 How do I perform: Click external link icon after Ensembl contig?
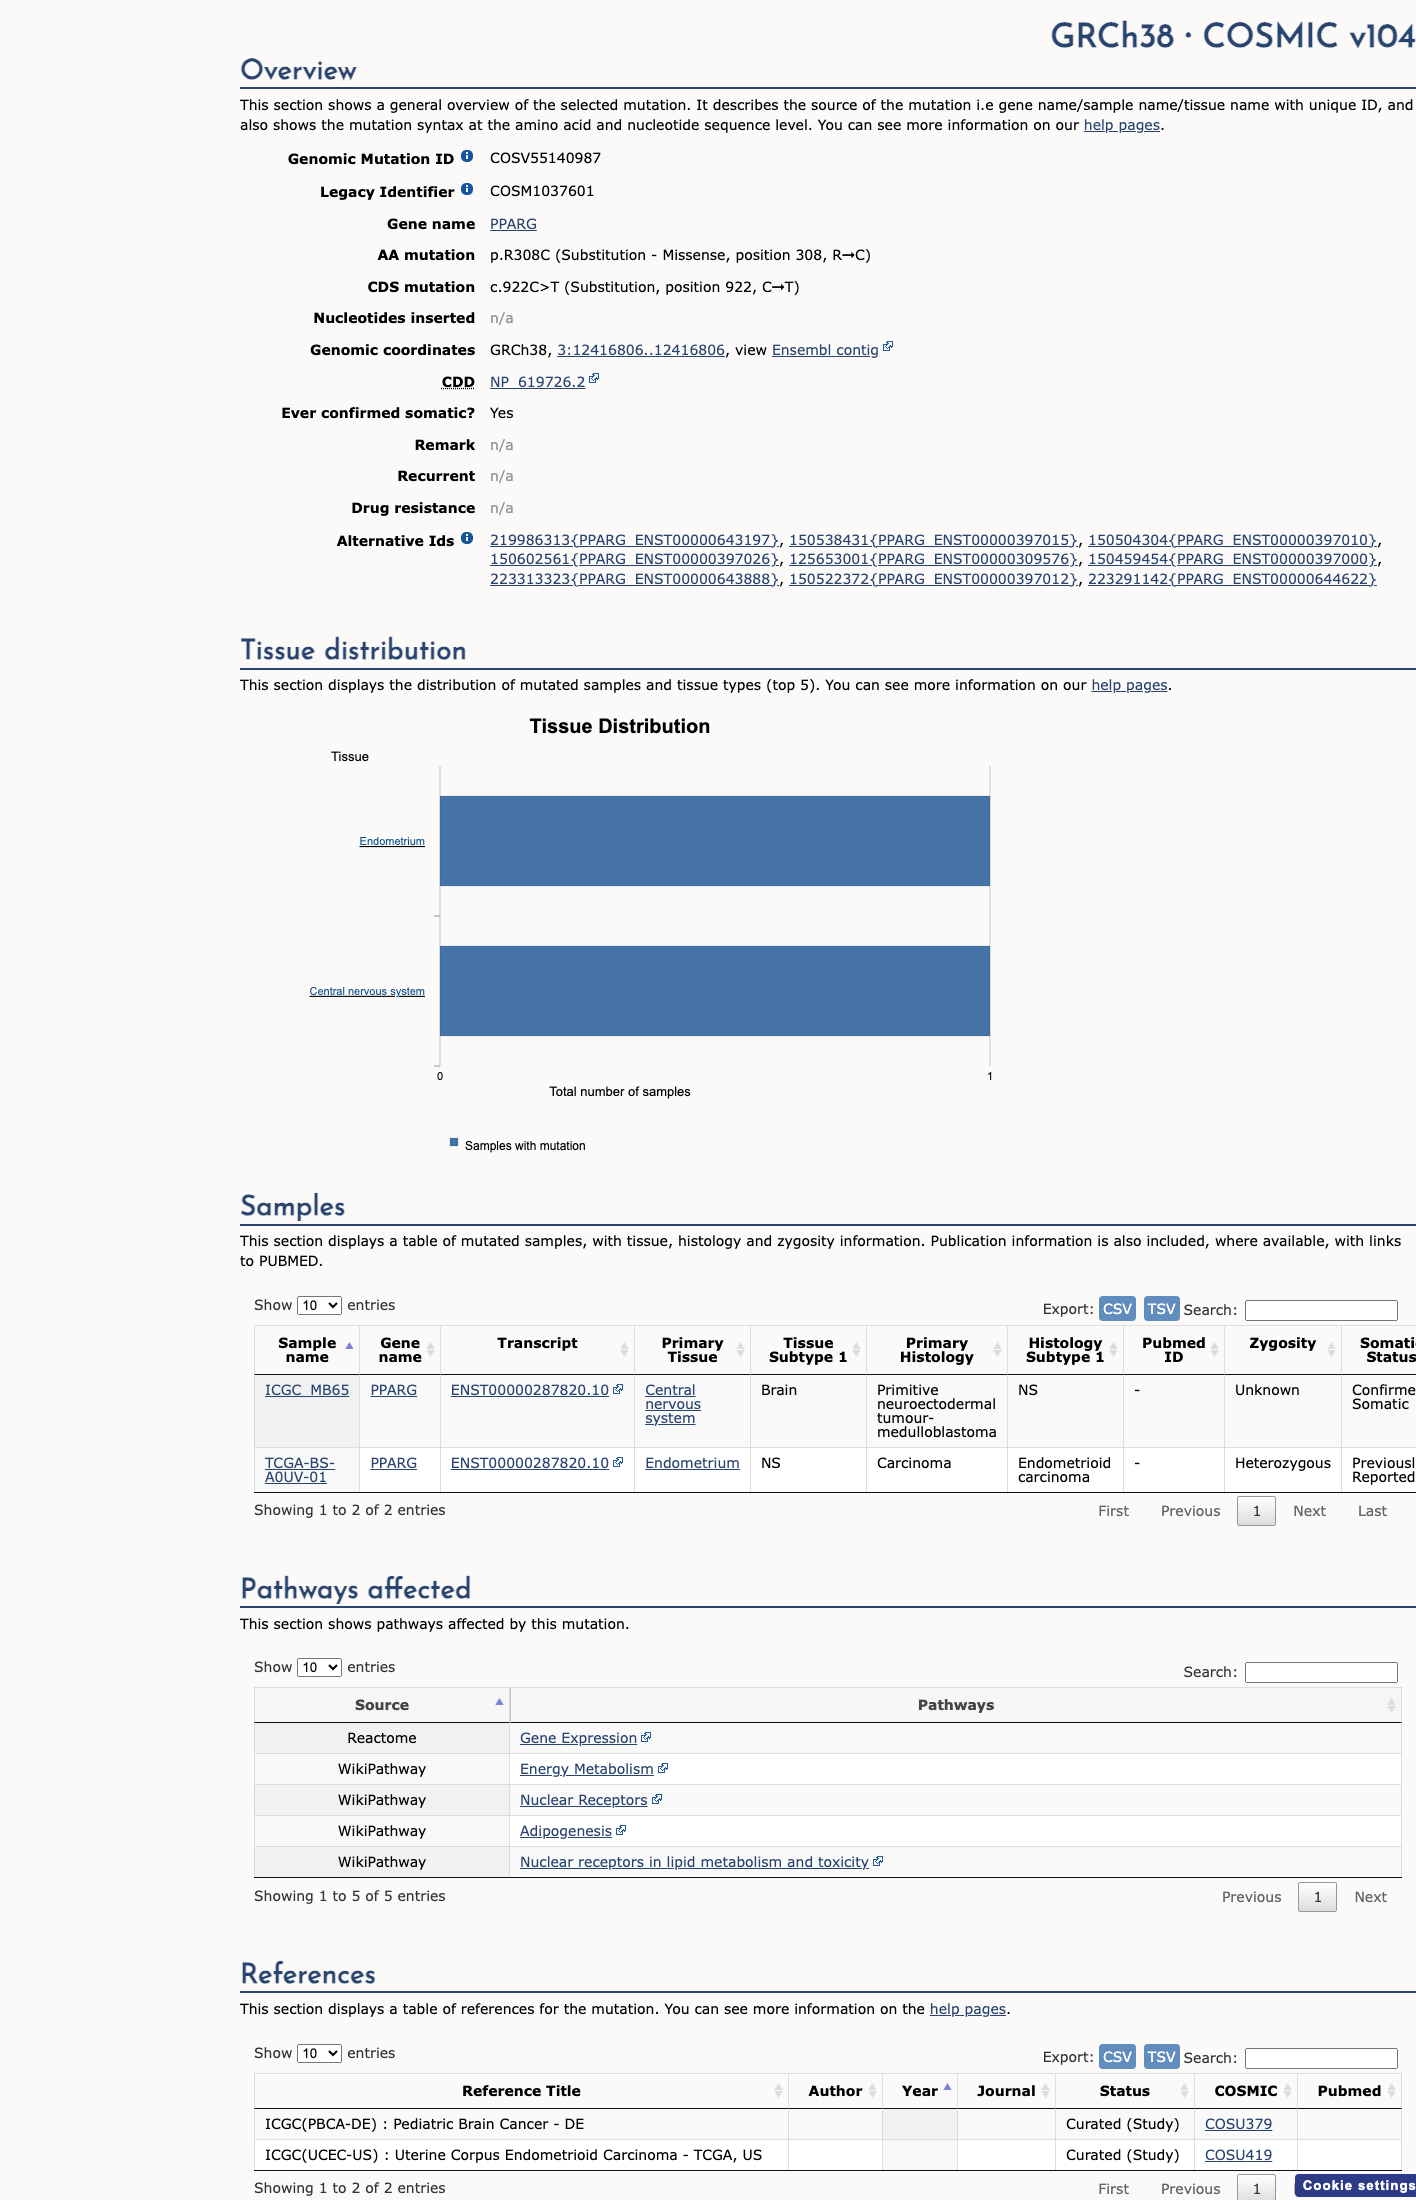click(x=888, y=347)
